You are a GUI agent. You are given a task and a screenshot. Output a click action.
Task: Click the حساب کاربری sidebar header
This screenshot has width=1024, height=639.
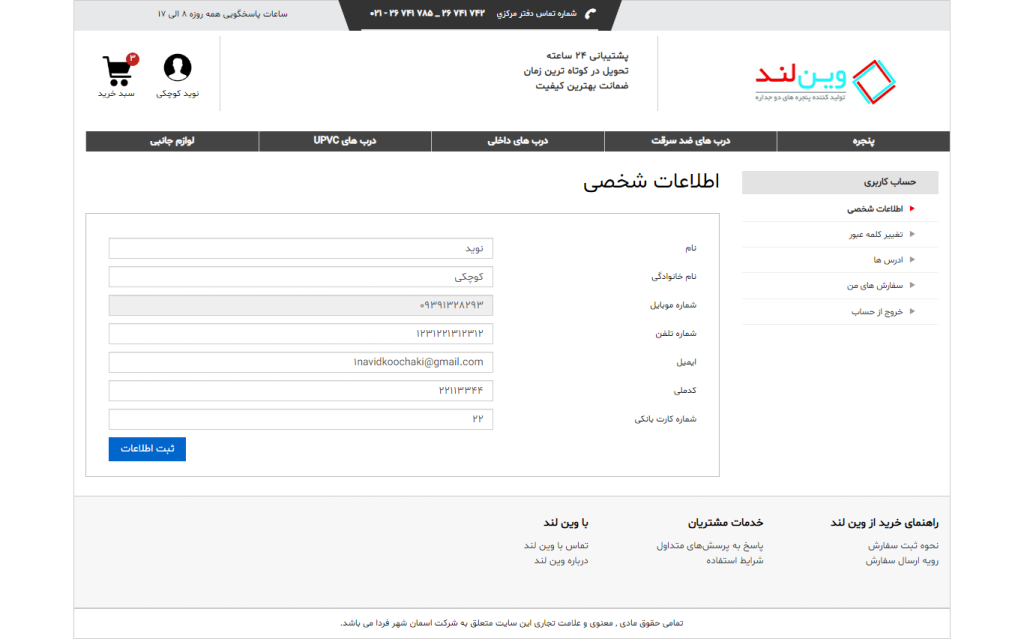pyautogui.click(x=840, y=182)
